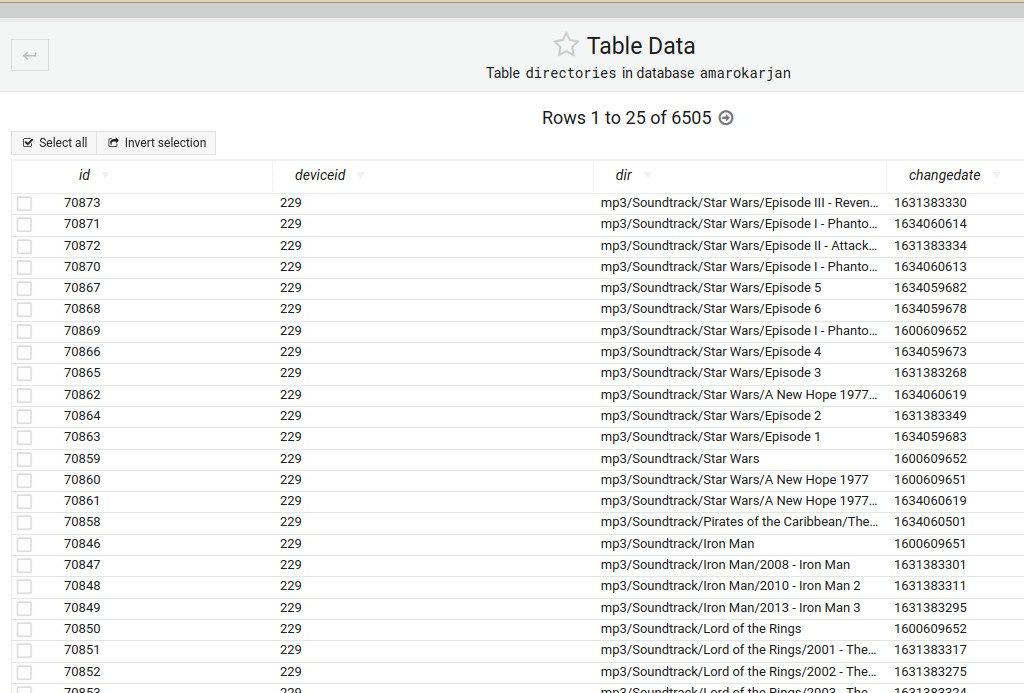Select the checkbox for row 70864
This screenshot has width=1024, height=693.
click(24, 416)
